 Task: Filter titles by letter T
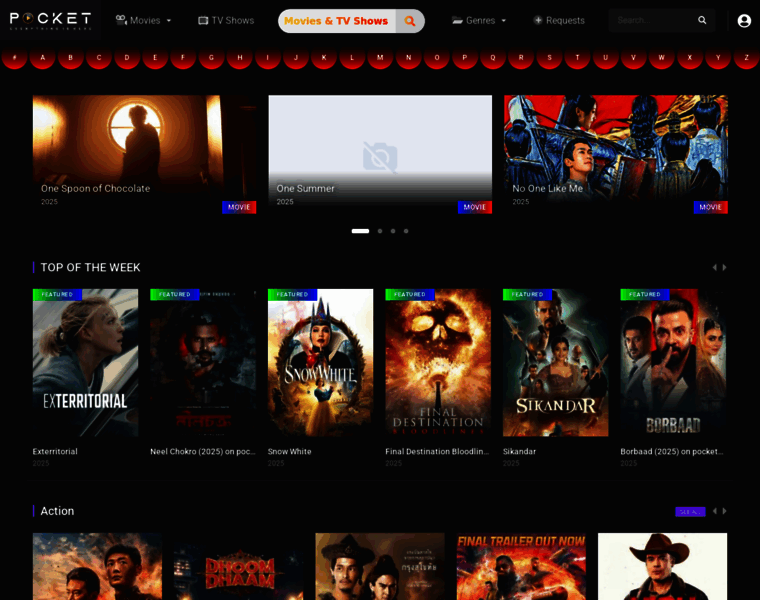[x=577, y=57]
